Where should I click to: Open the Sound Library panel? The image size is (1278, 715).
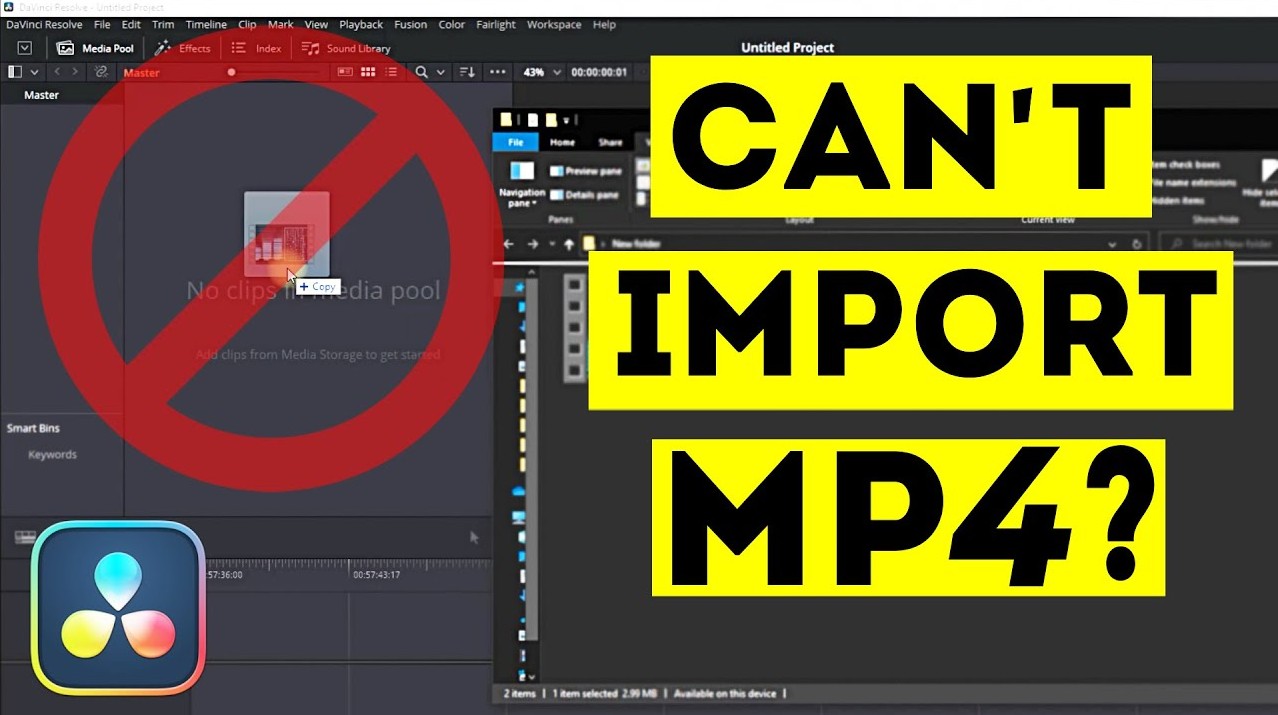pyautogui.click(x=346, y=48)
